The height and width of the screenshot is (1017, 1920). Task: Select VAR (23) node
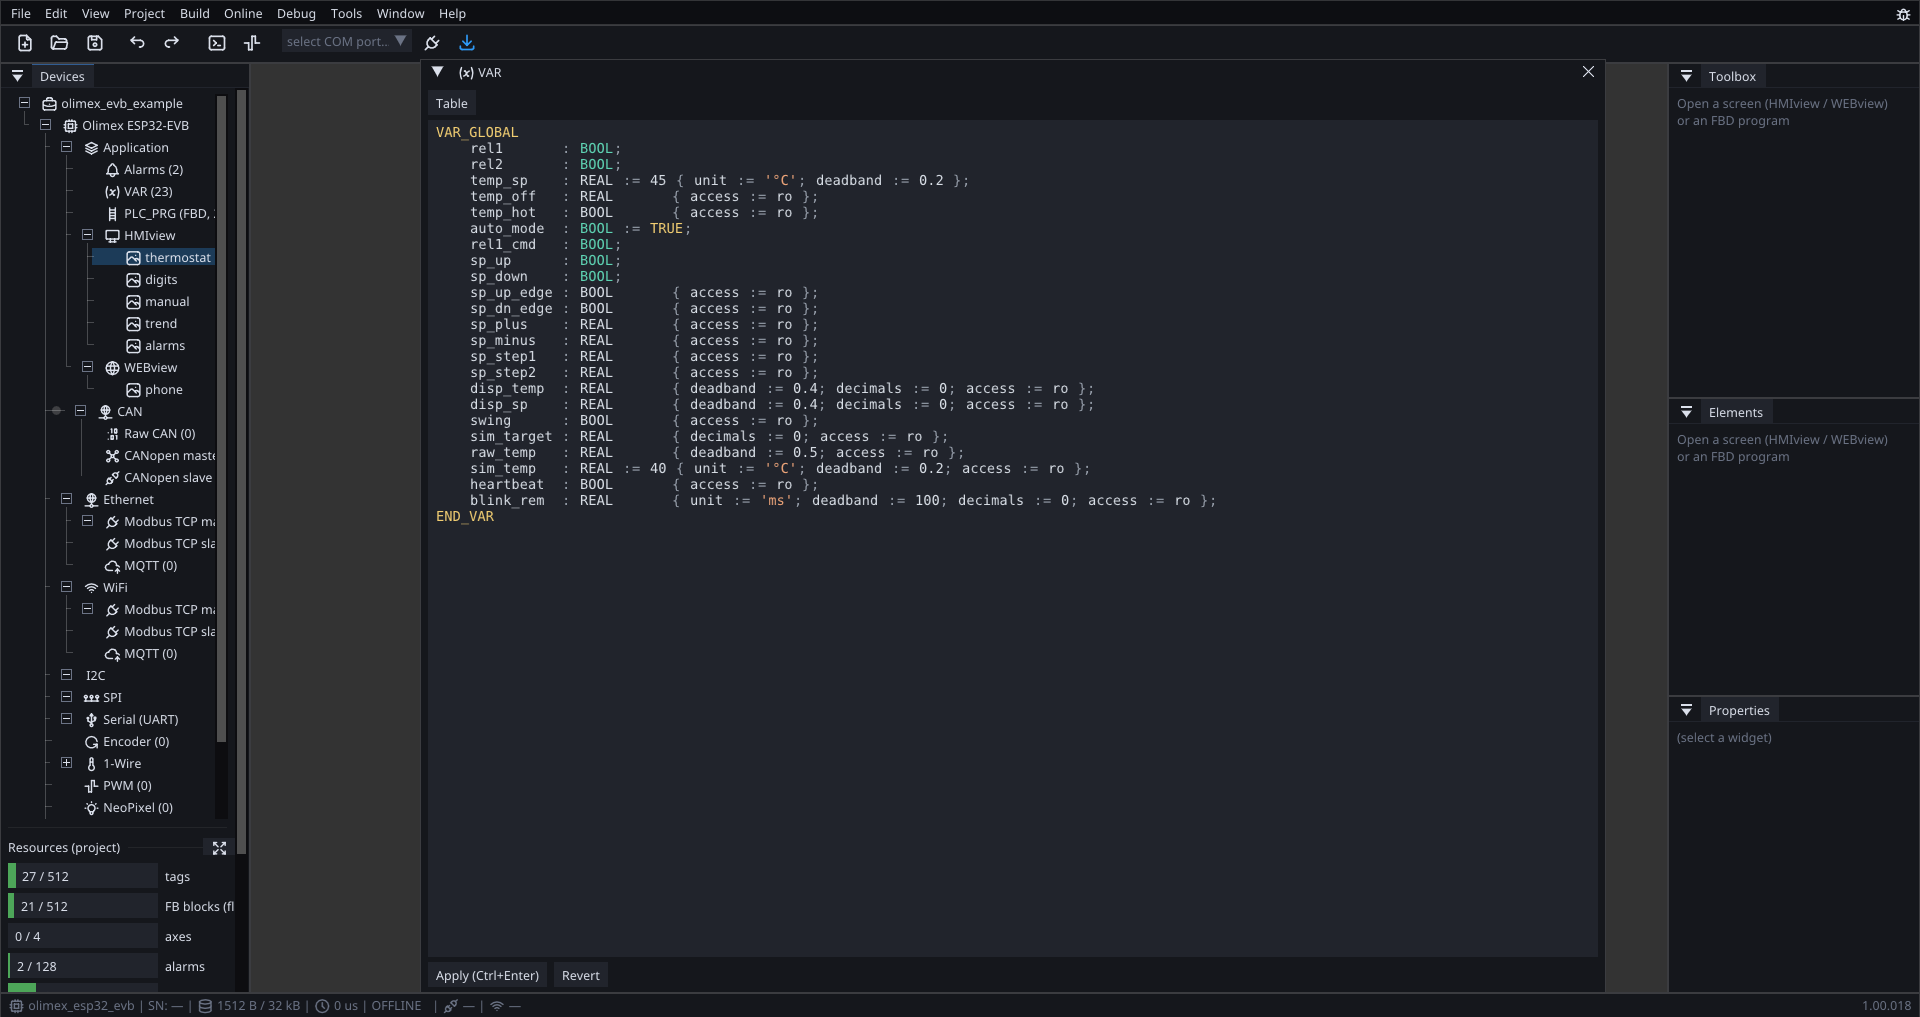pos(138,192)
